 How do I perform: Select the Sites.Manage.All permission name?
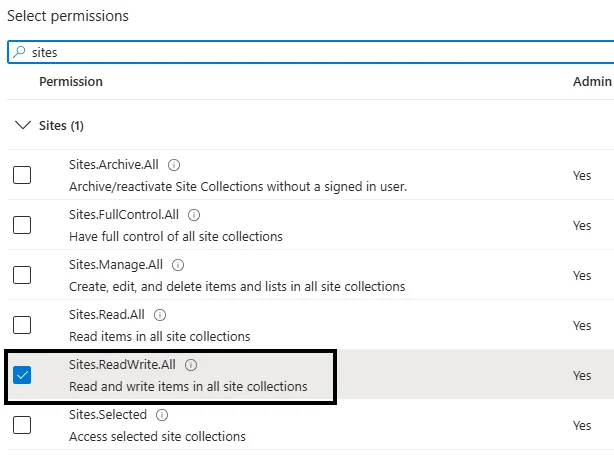coord(116,265)
